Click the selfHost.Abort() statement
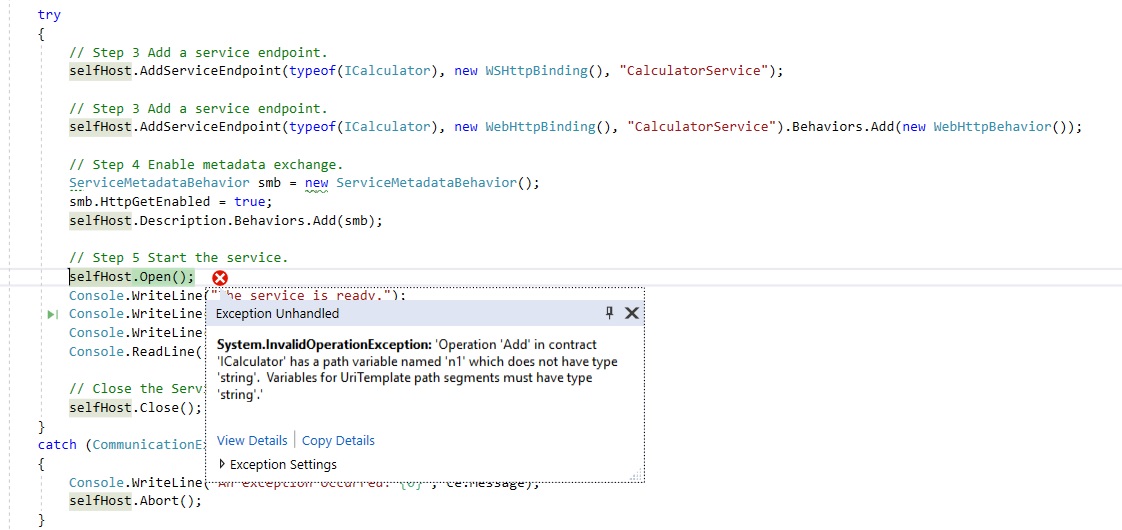 135,500
